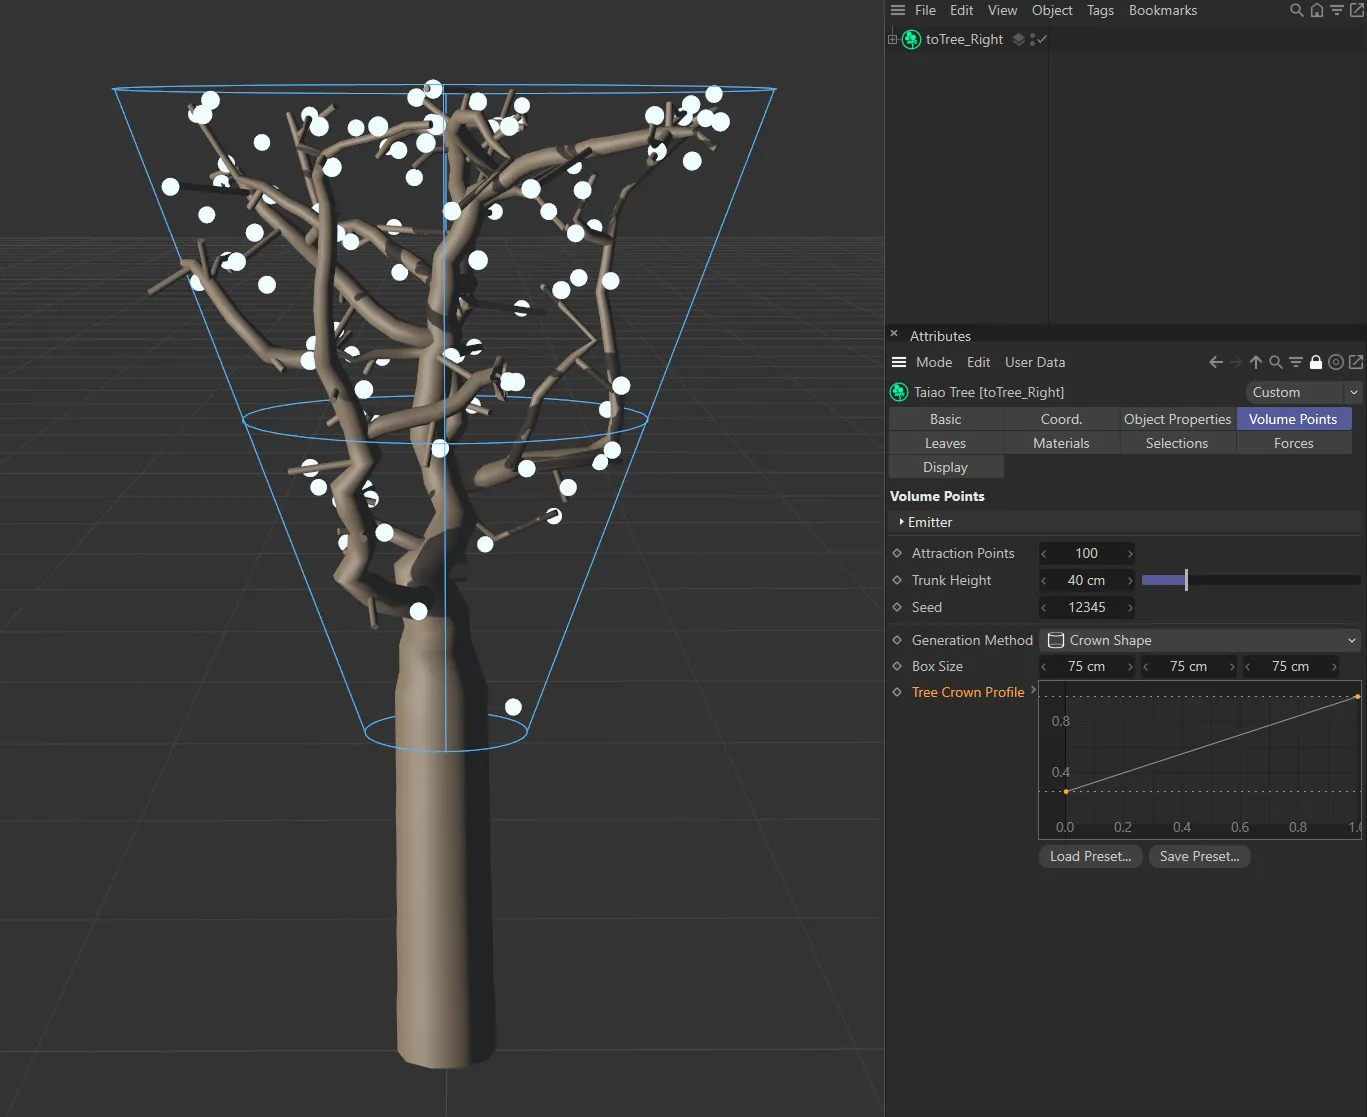This screenshot has width=1367, height=1117.
Task: Click the Save Preset button
Action: (x=1199, y=856)
